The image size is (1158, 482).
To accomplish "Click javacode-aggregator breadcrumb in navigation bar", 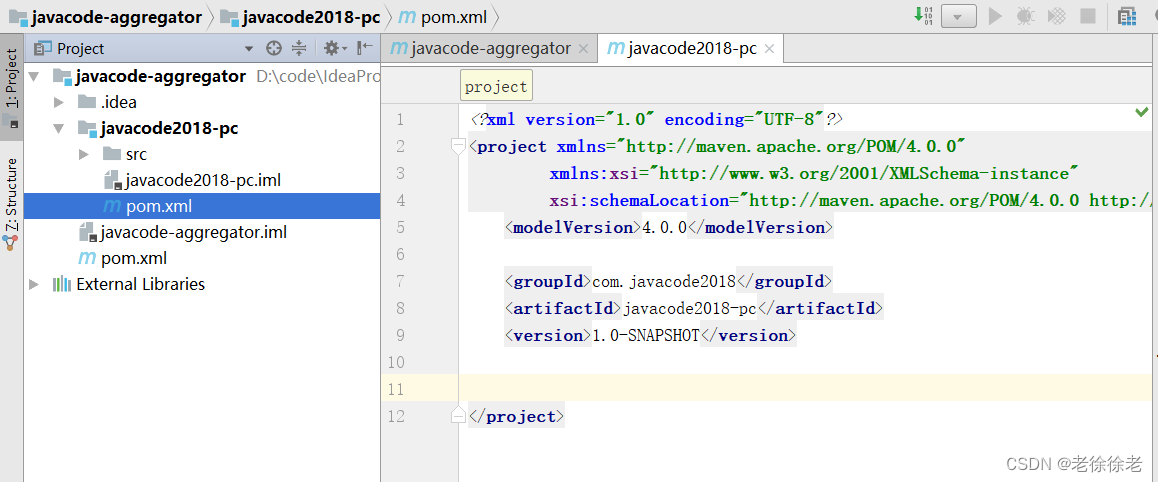I will tap(105, 17).
